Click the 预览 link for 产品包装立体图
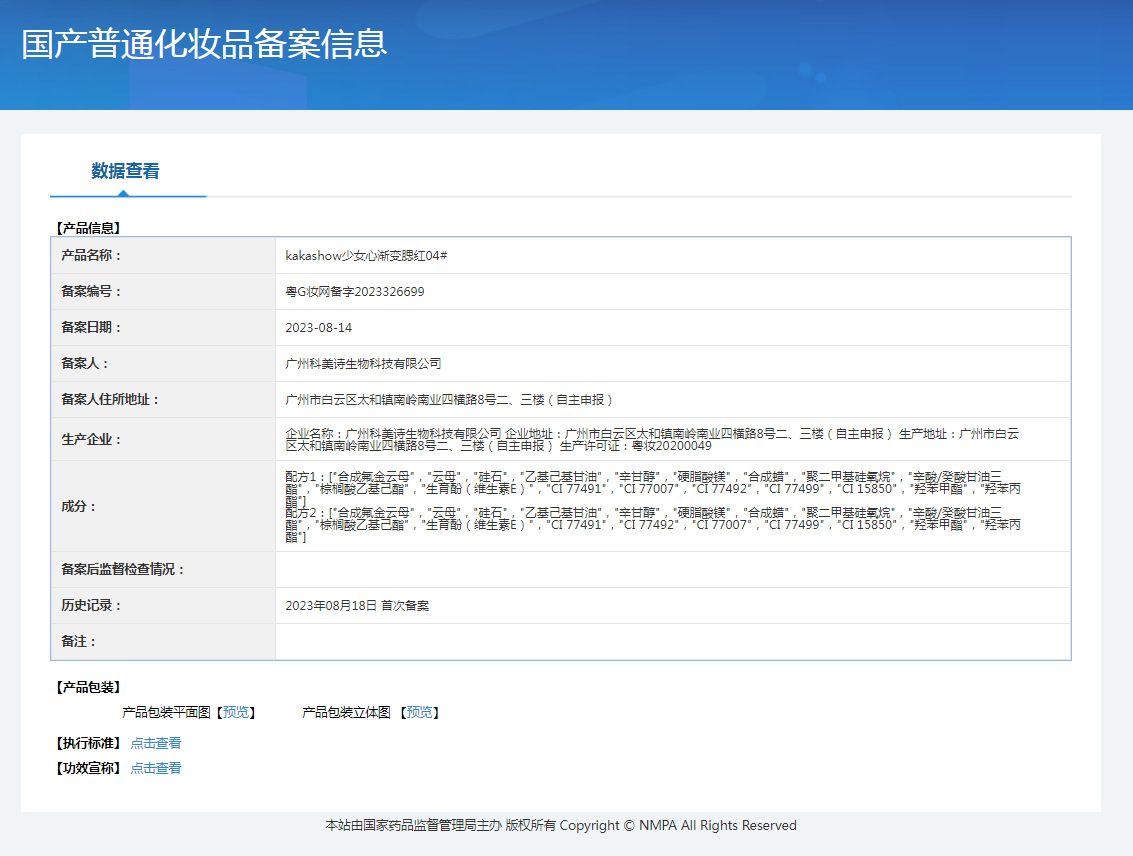This screenshot has width=1133, height=856. point(420,712)
